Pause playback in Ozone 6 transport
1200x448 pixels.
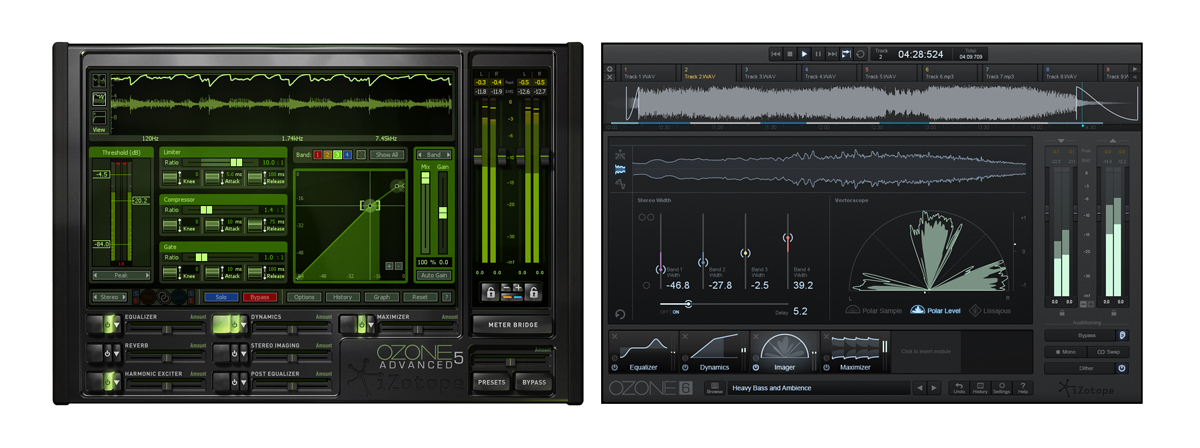click(818, 54)
